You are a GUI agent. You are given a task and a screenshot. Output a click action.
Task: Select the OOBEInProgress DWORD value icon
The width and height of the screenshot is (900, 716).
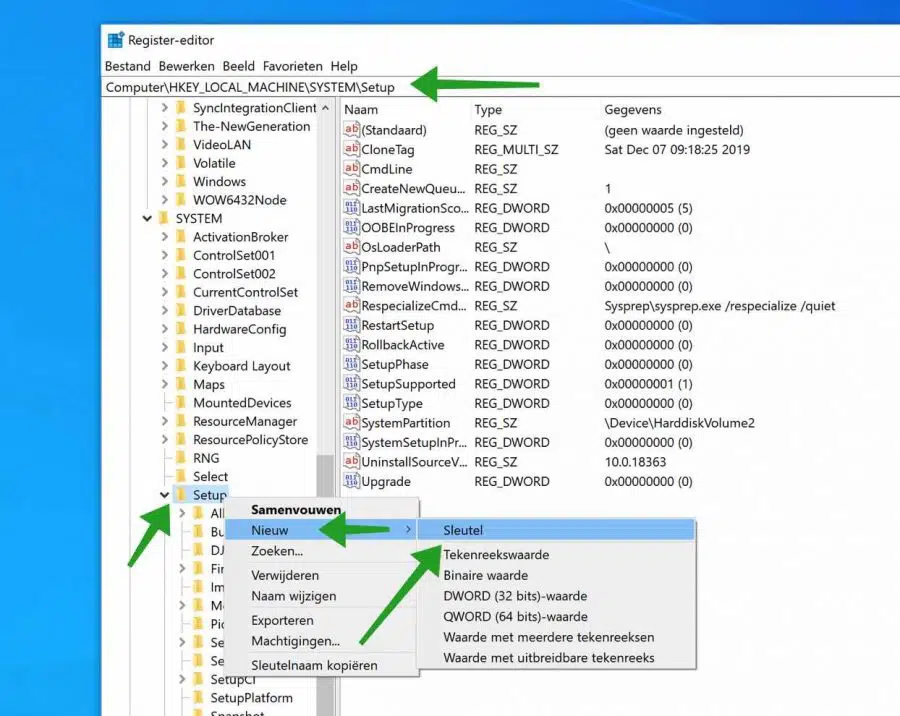[x=351, y=227]
